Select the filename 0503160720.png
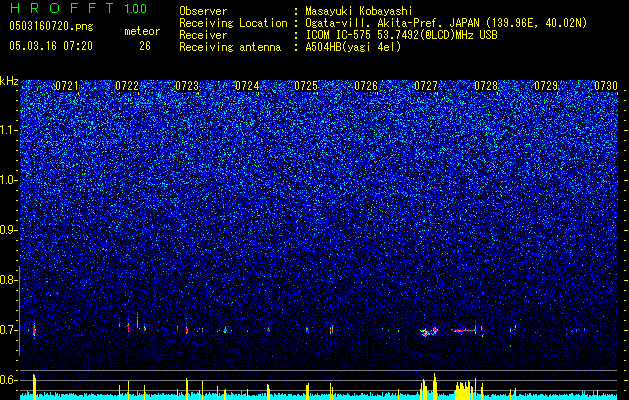Image resolution: width=629 pixels, height=400 pixels. click(x=51, y=26)
